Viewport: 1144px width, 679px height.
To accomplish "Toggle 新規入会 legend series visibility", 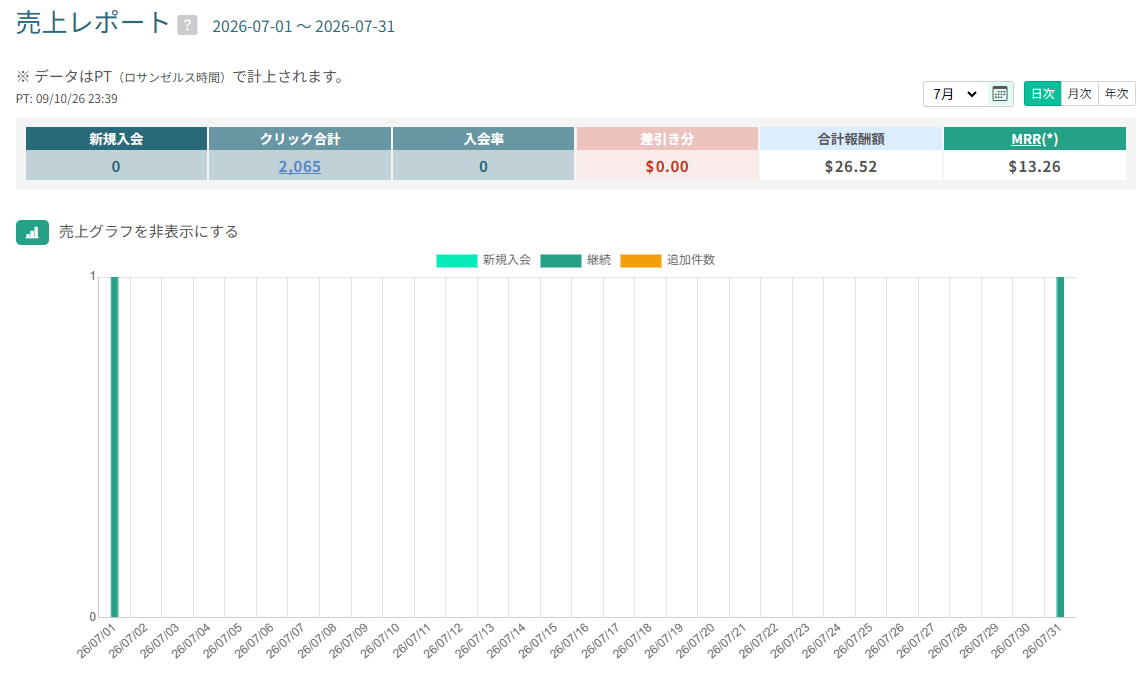I will [x=483, y=260].
